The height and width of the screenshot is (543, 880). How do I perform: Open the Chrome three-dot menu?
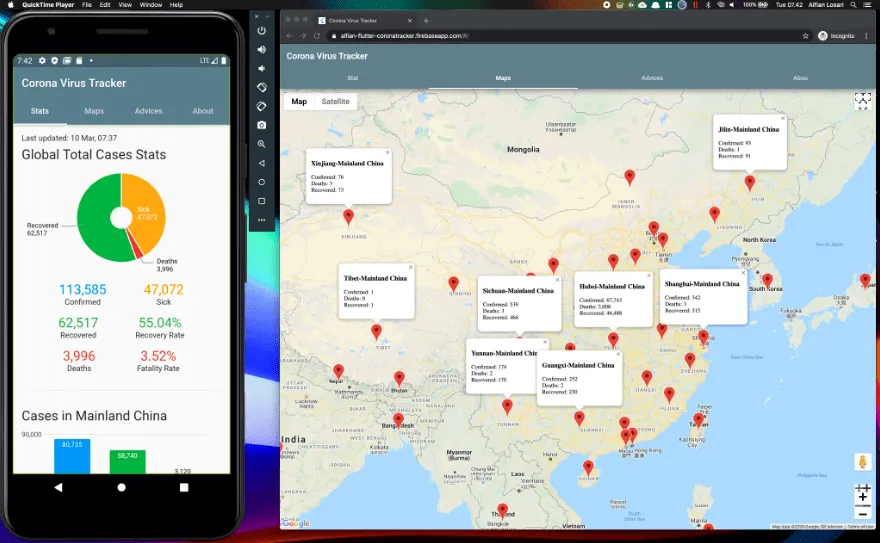(x=867, y=36)
